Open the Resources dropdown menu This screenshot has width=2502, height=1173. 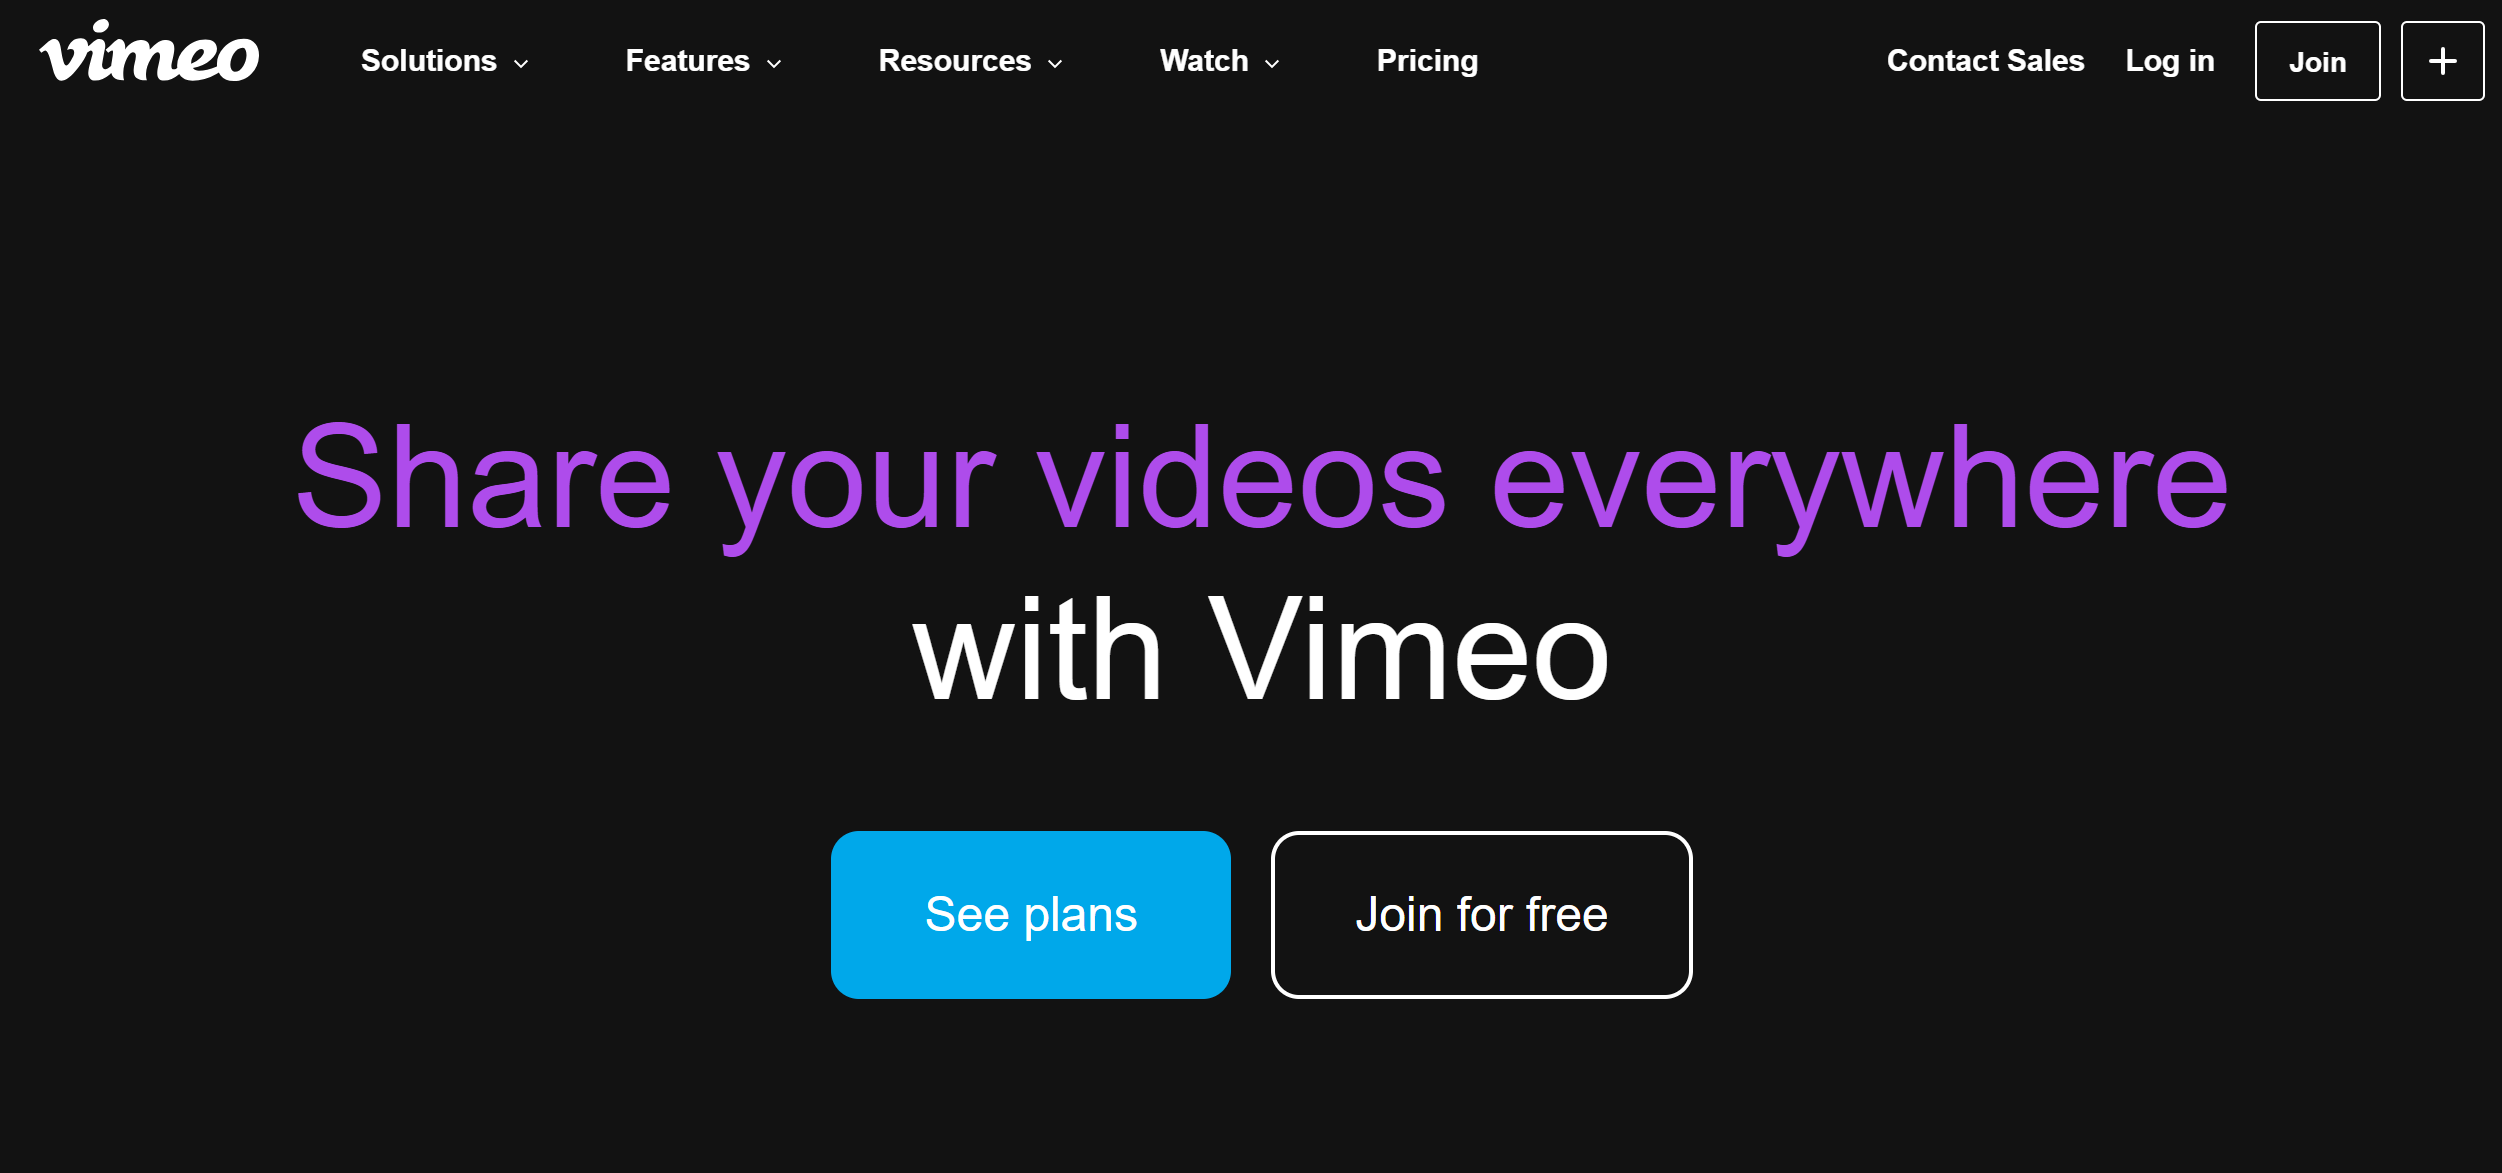click(969, 62)
